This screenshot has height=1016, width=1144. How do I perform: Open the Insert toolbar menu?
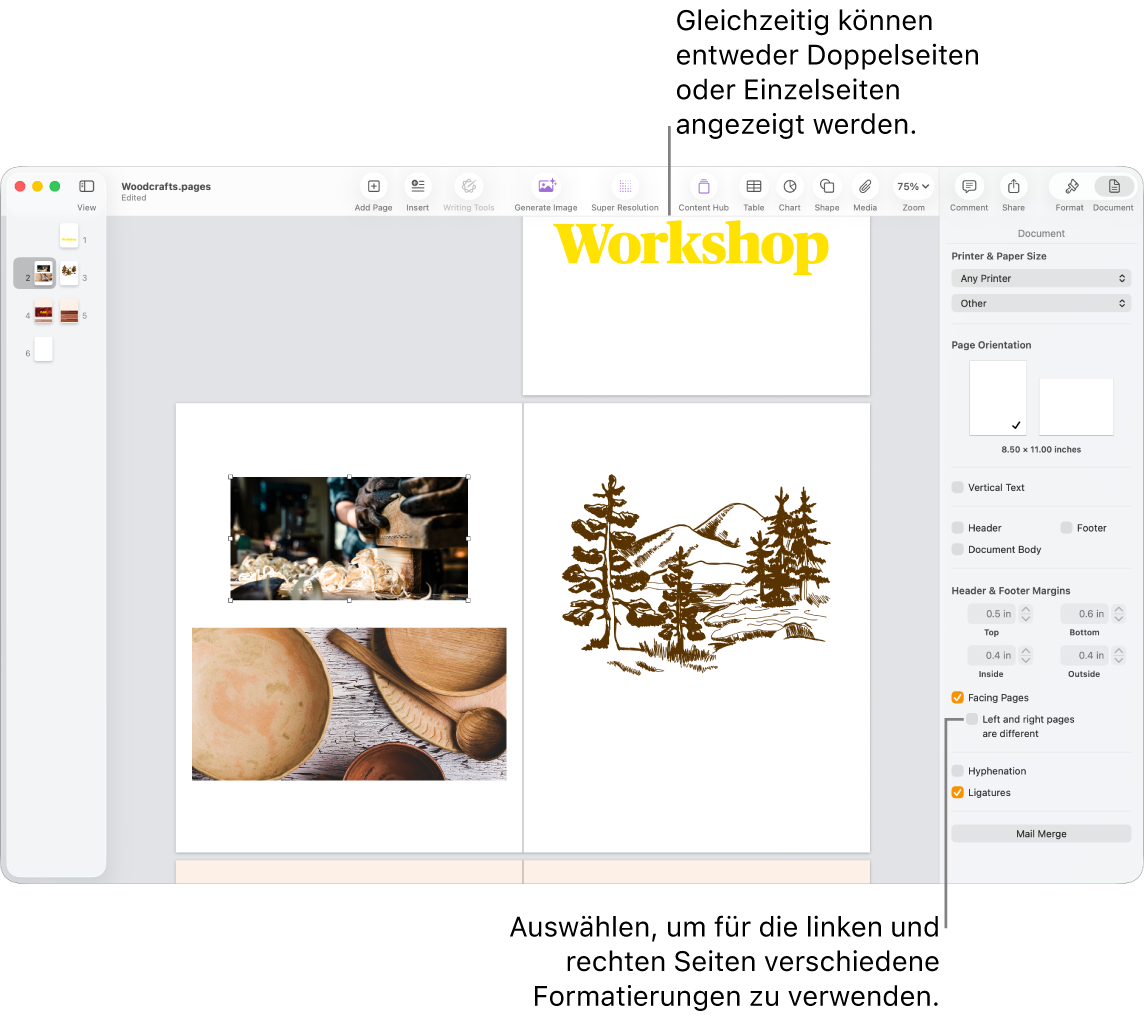tap(417, 187)
